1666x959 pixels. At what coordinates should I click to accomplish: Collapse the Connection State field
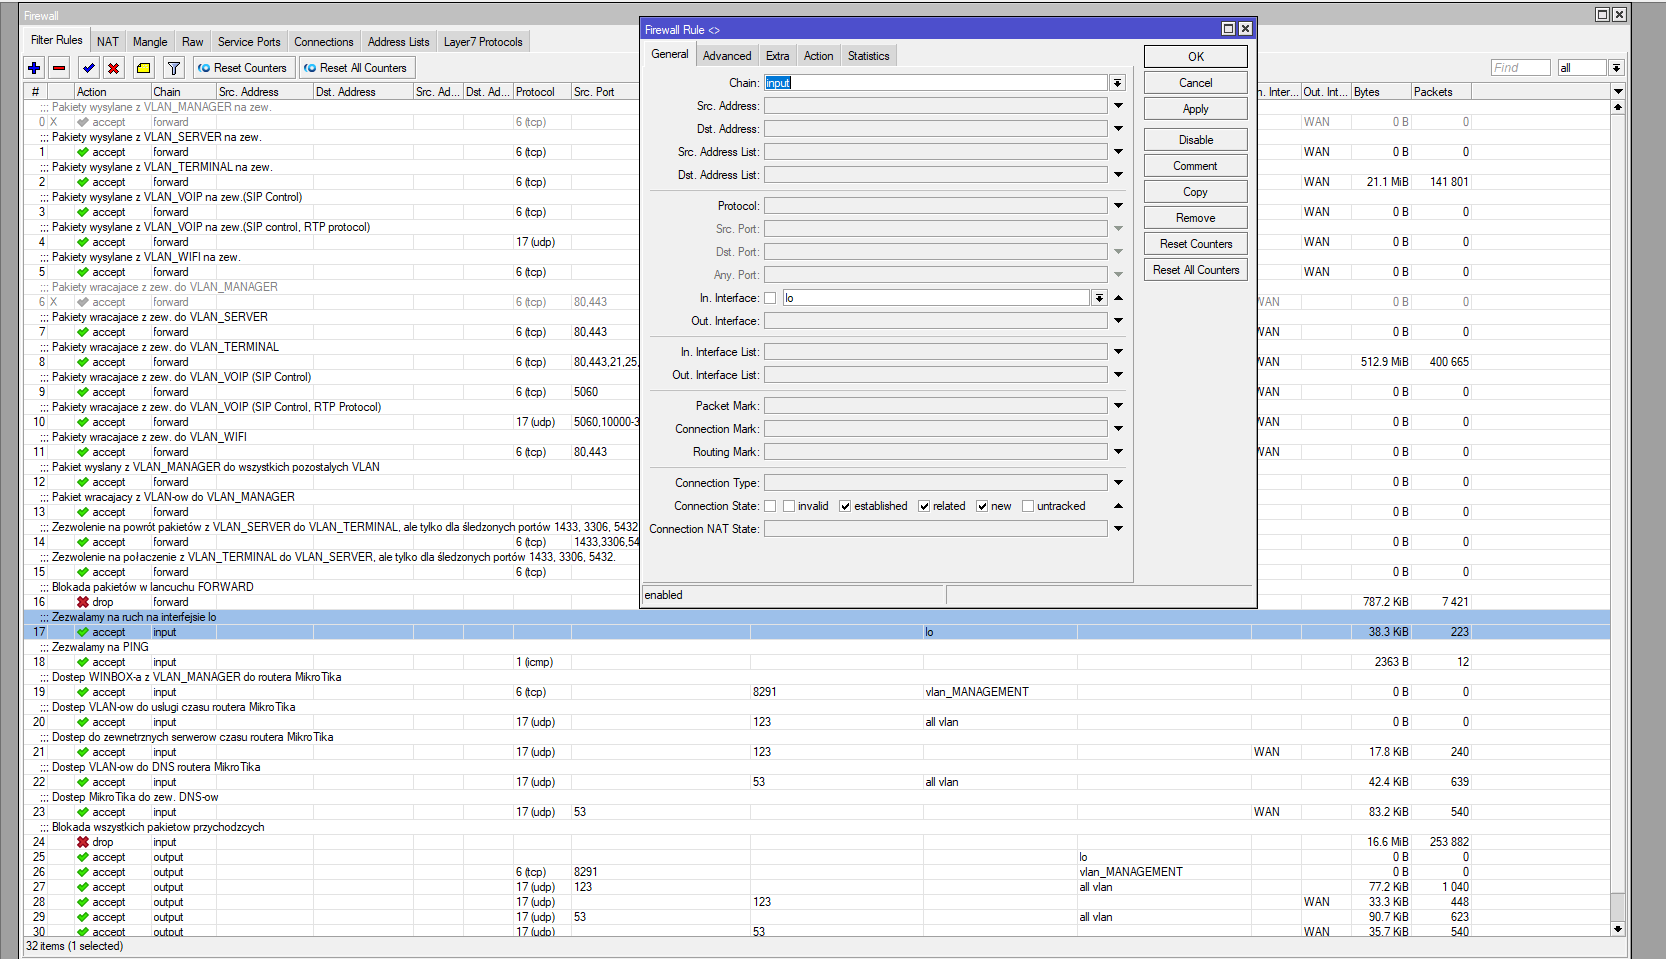coord(1118,506)
